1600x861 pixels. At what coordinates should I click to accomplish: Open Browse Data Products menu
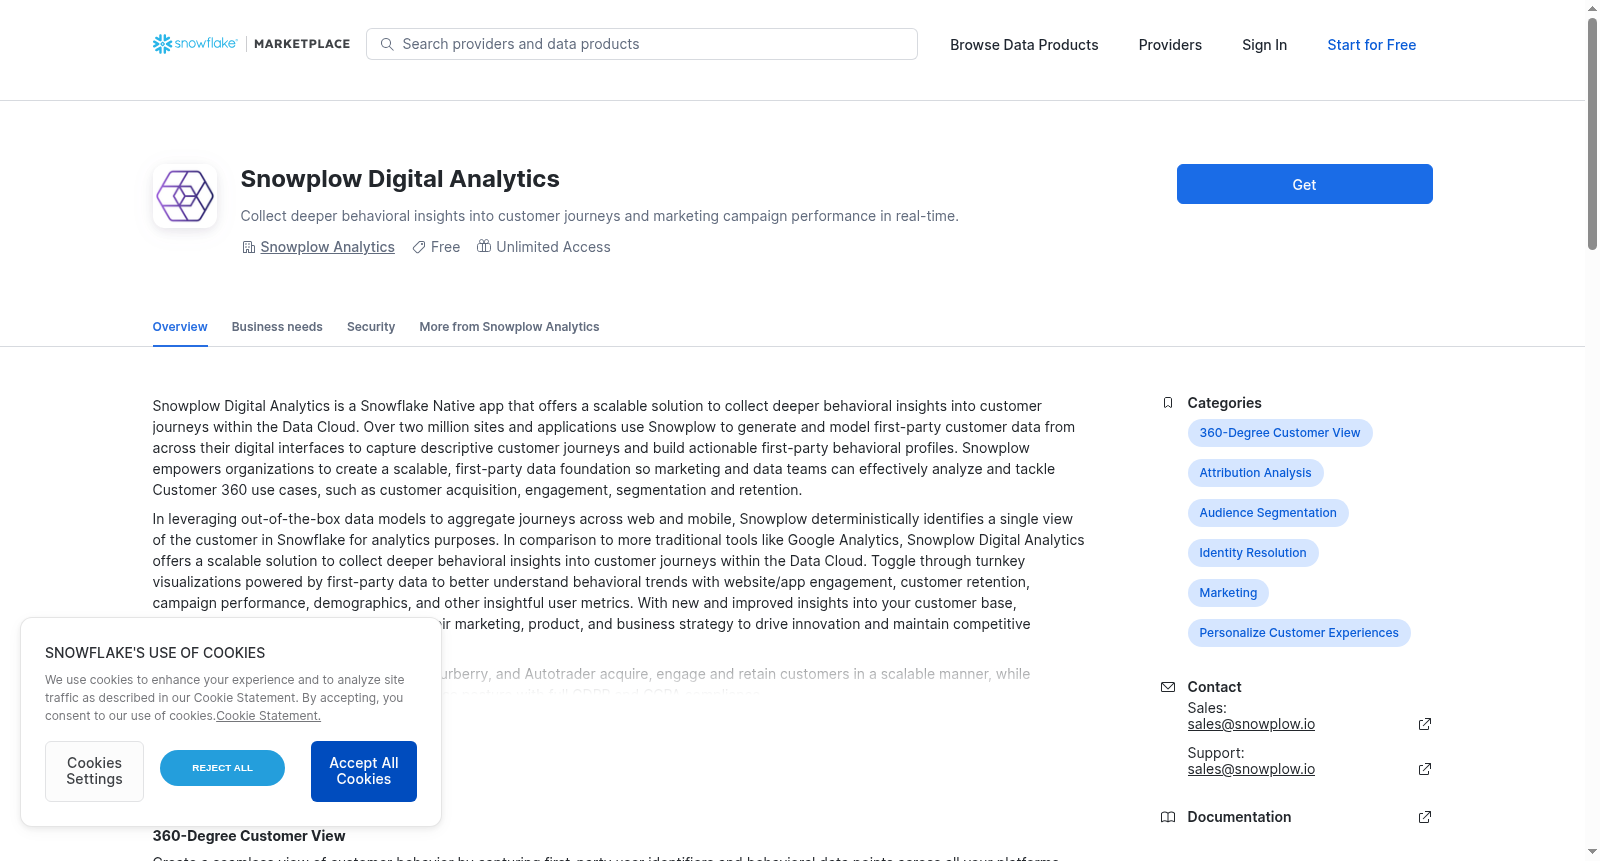tap(1024, 45)
